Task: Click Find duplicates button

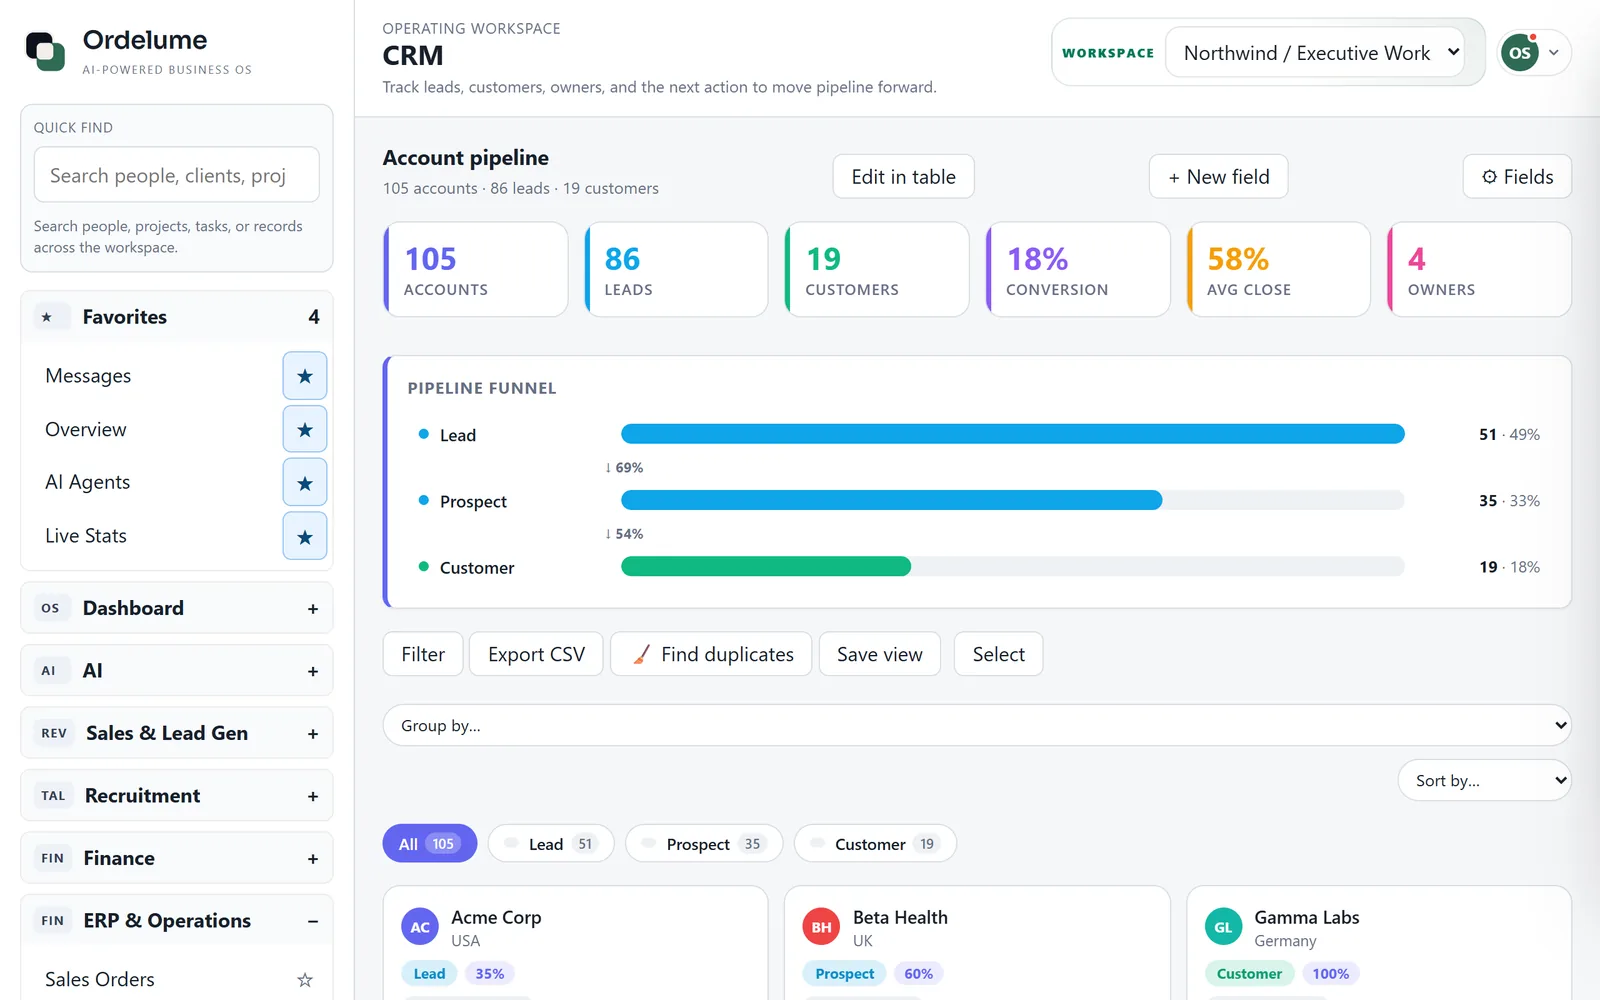Action: tap(711, 654)
